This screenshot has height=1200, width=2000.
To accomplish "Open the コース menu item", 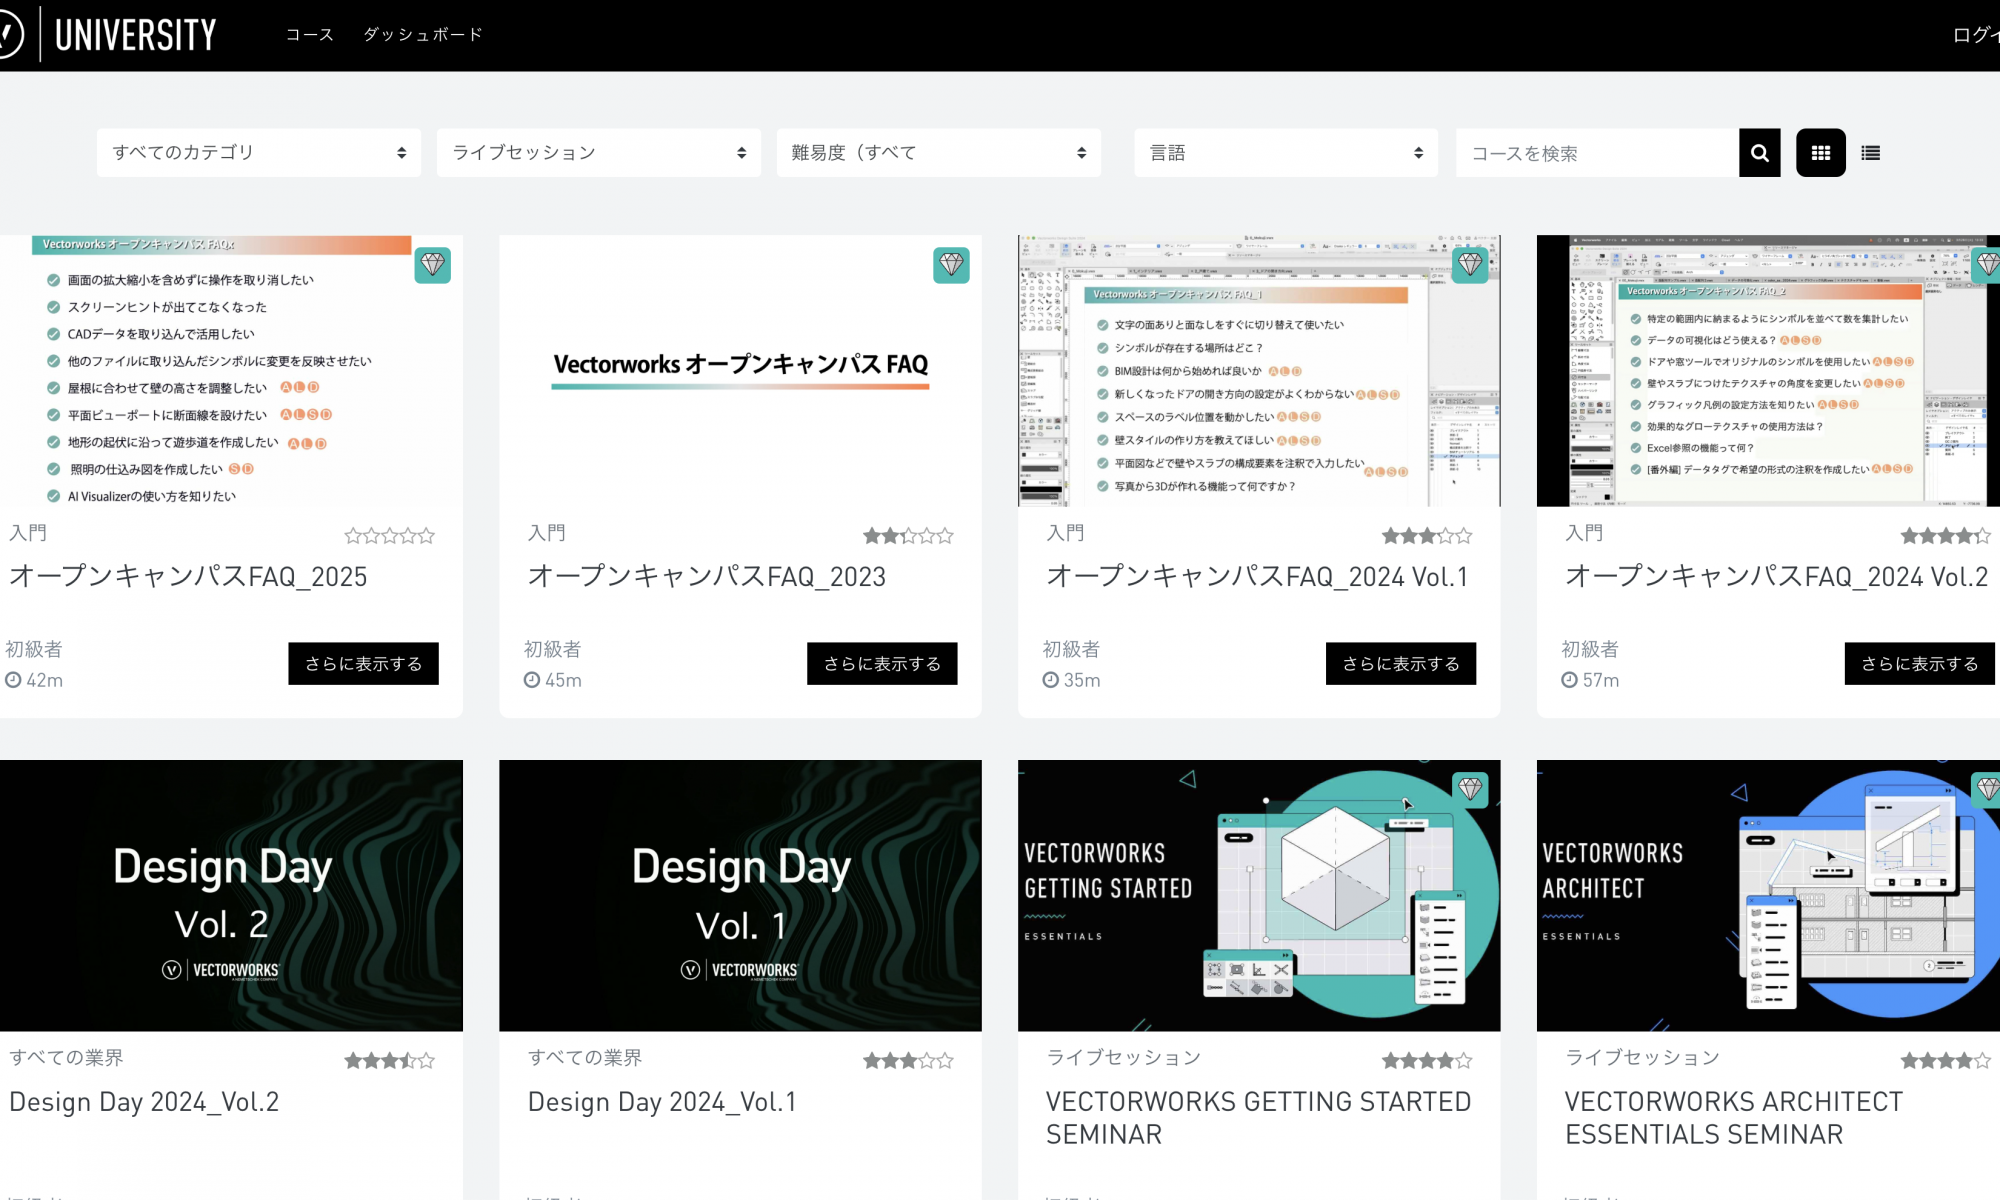I will [x=310, y=35].
